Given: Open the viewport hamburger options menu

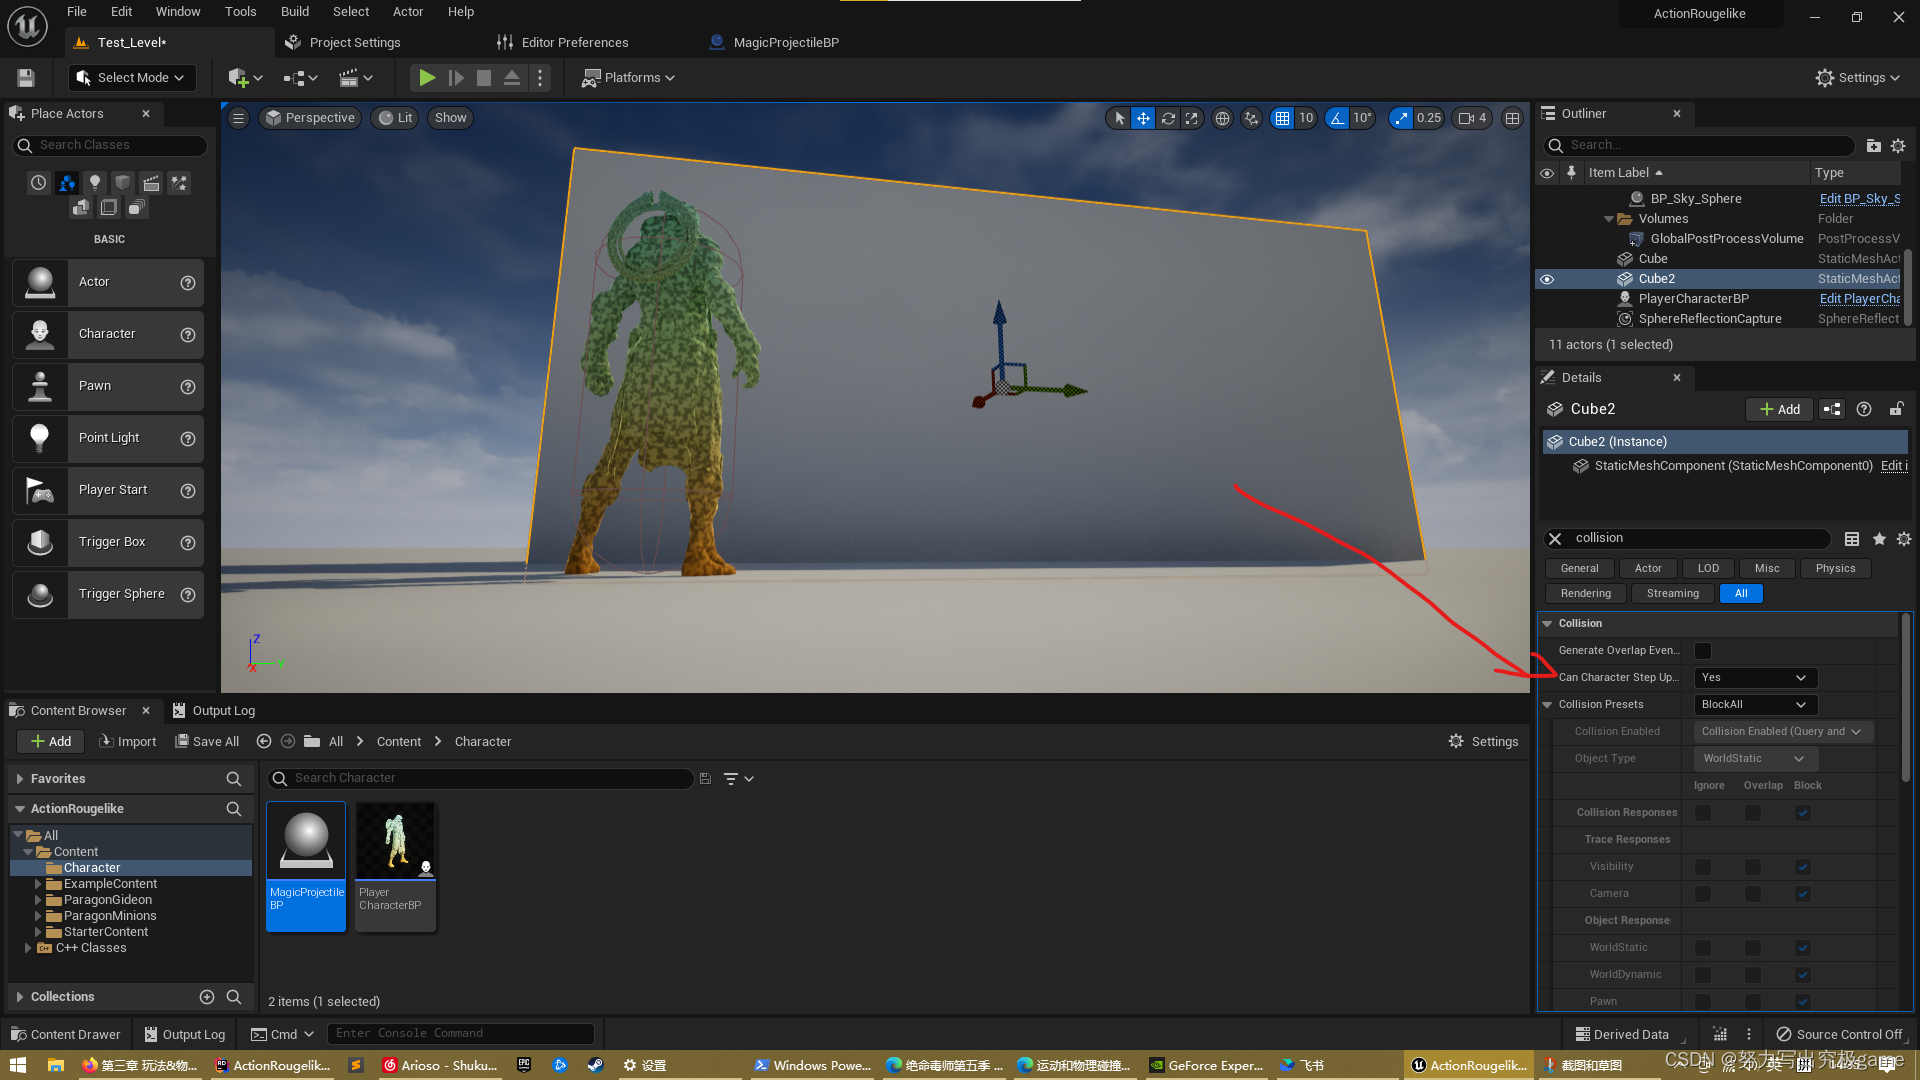Looking at the screenshot, I should click(x=238, y=118).
